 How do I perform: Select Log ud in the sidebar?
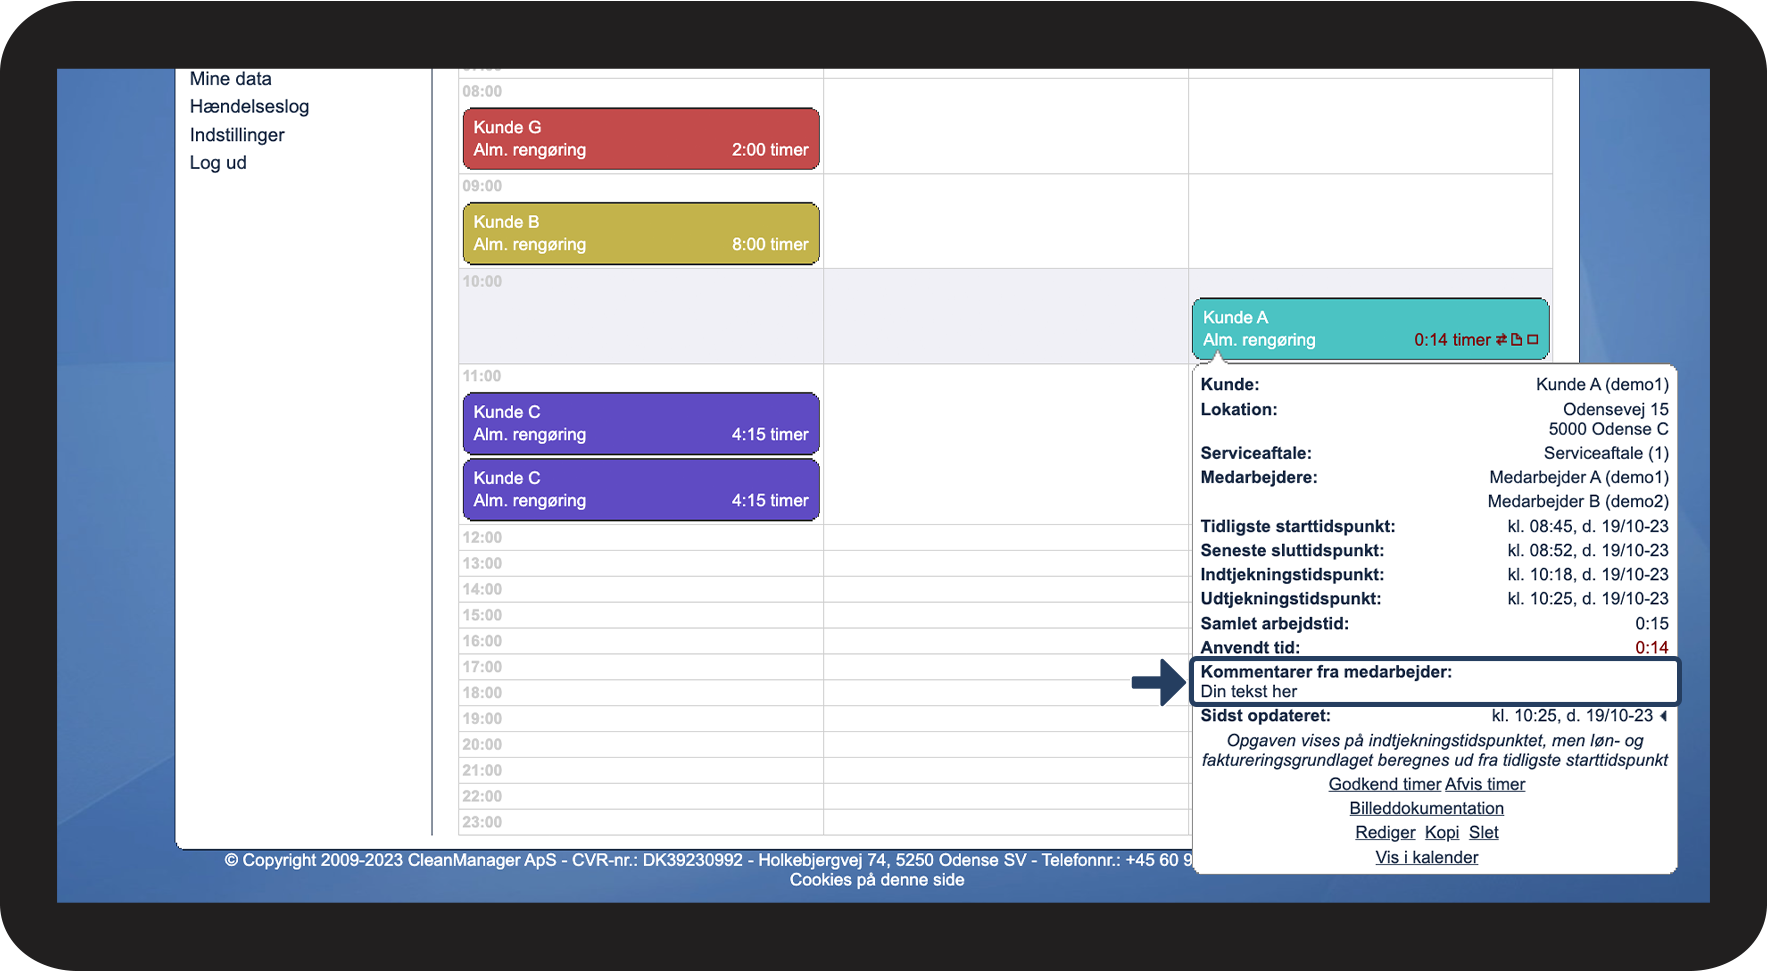[x=218, y=163]
